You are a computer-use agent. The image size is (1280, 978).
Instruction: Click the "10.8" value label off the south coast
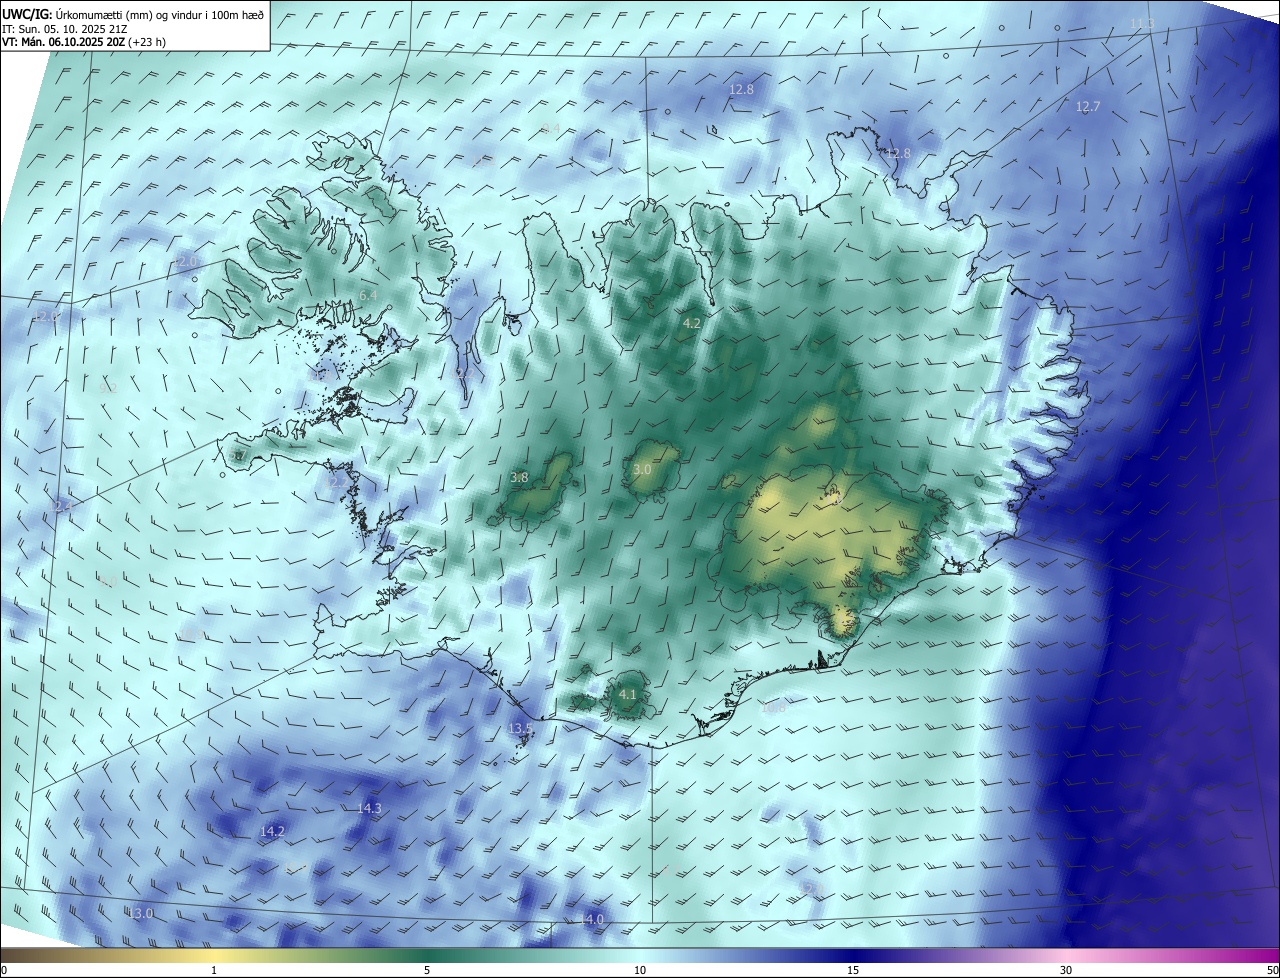[x=774, y=707]
